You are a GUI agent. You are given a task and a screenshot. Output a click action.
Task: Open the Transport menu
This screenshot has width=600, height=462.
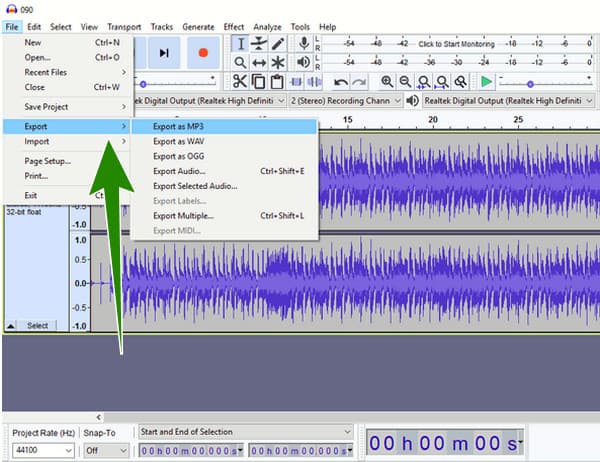click(x=124, y=27)
